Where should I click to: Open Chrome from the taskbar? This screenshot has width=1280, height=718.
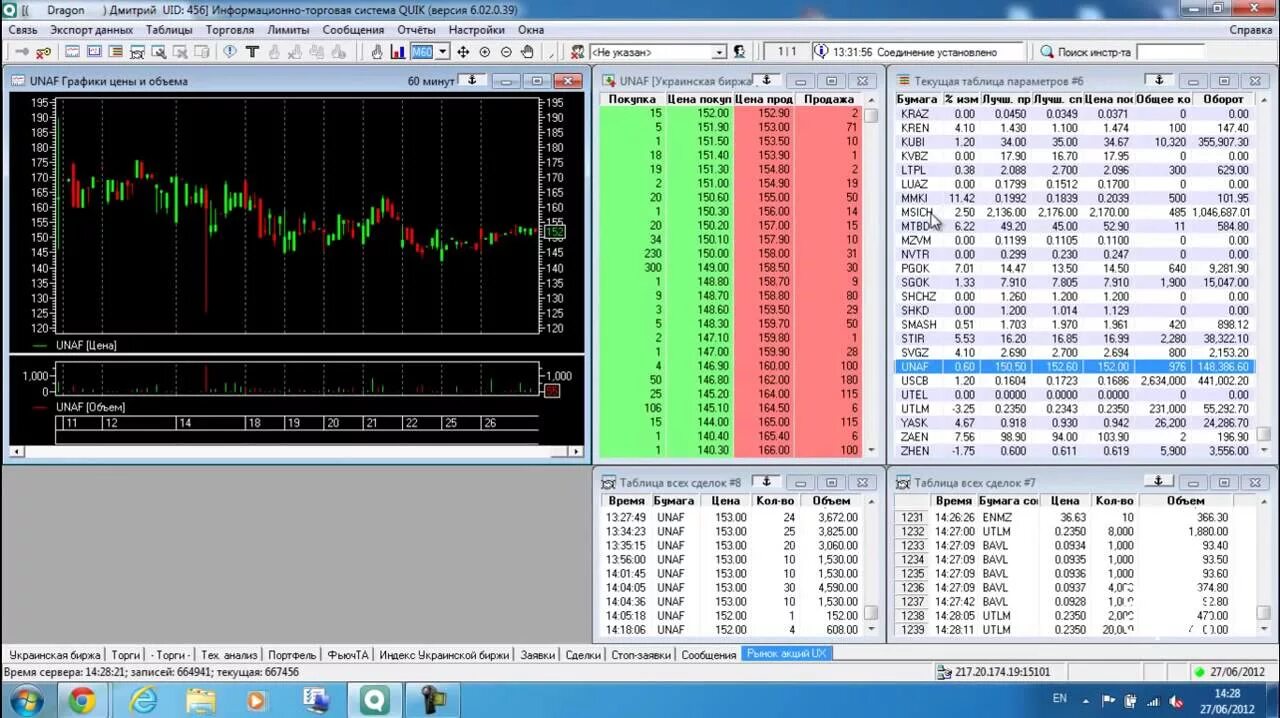click(x=82, y=700)
